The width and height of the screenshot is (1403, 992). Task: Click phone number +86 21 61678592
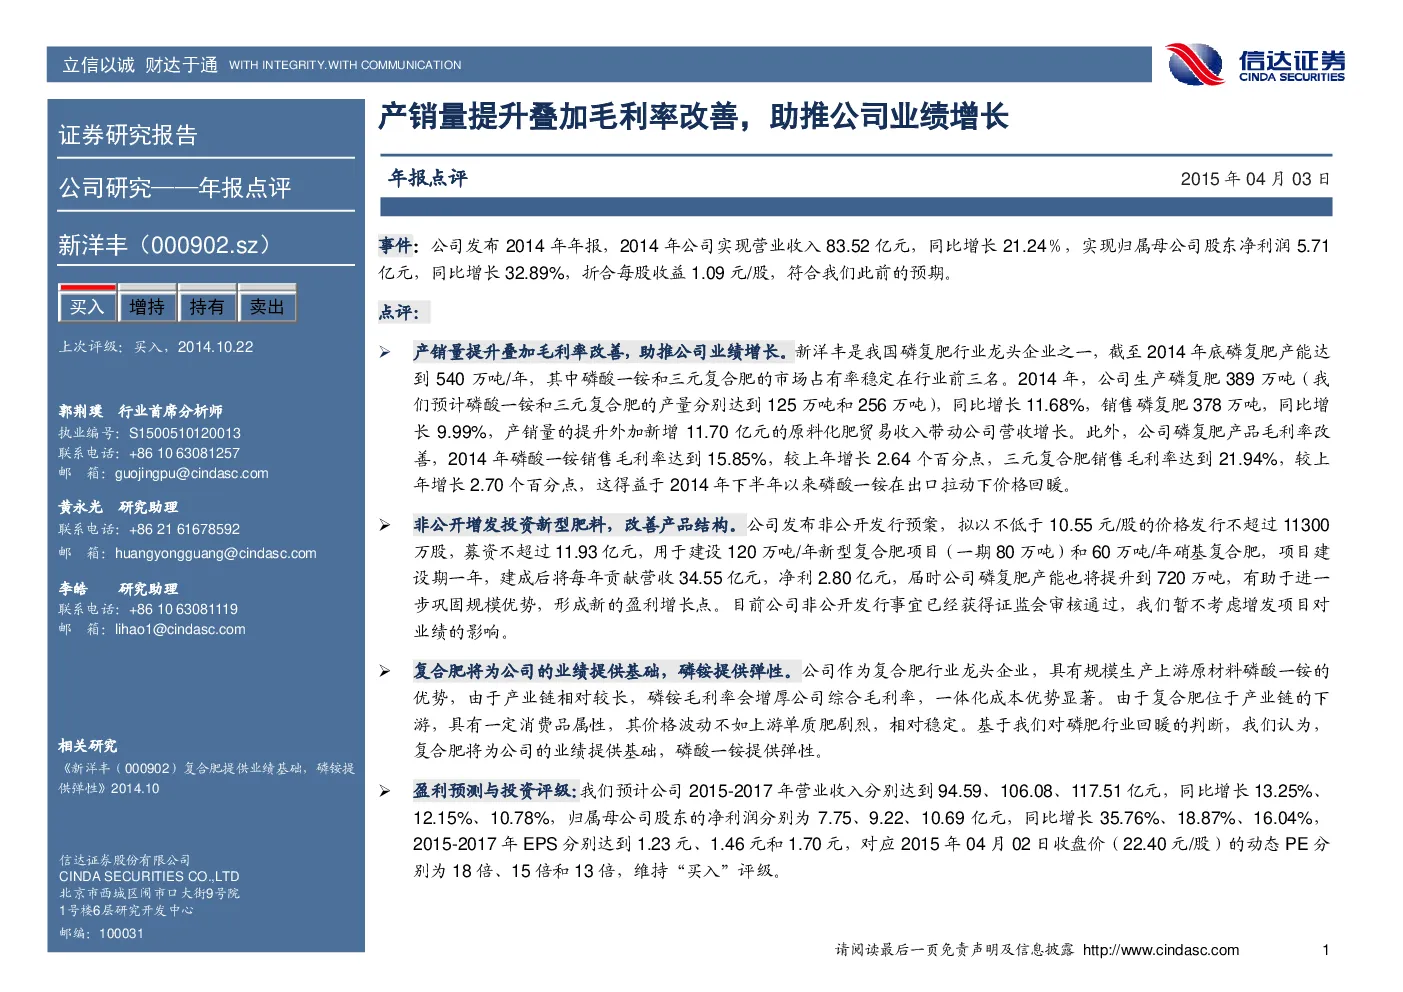[185, 529]
